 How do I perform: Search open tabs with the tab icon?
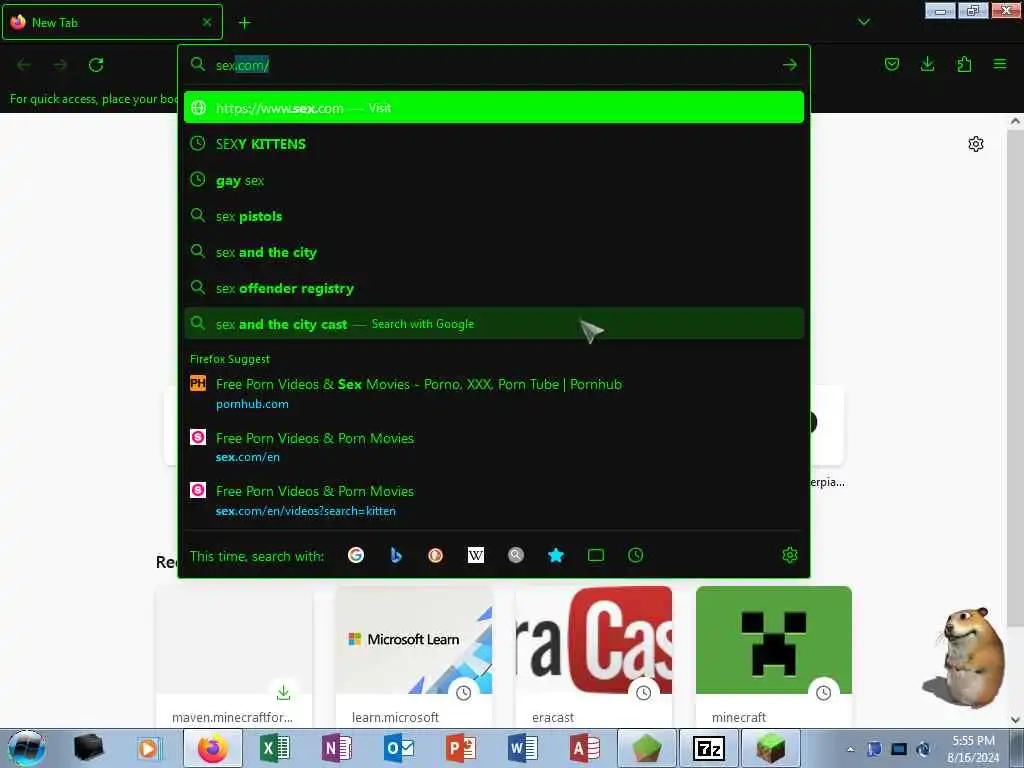pos(596,555)
